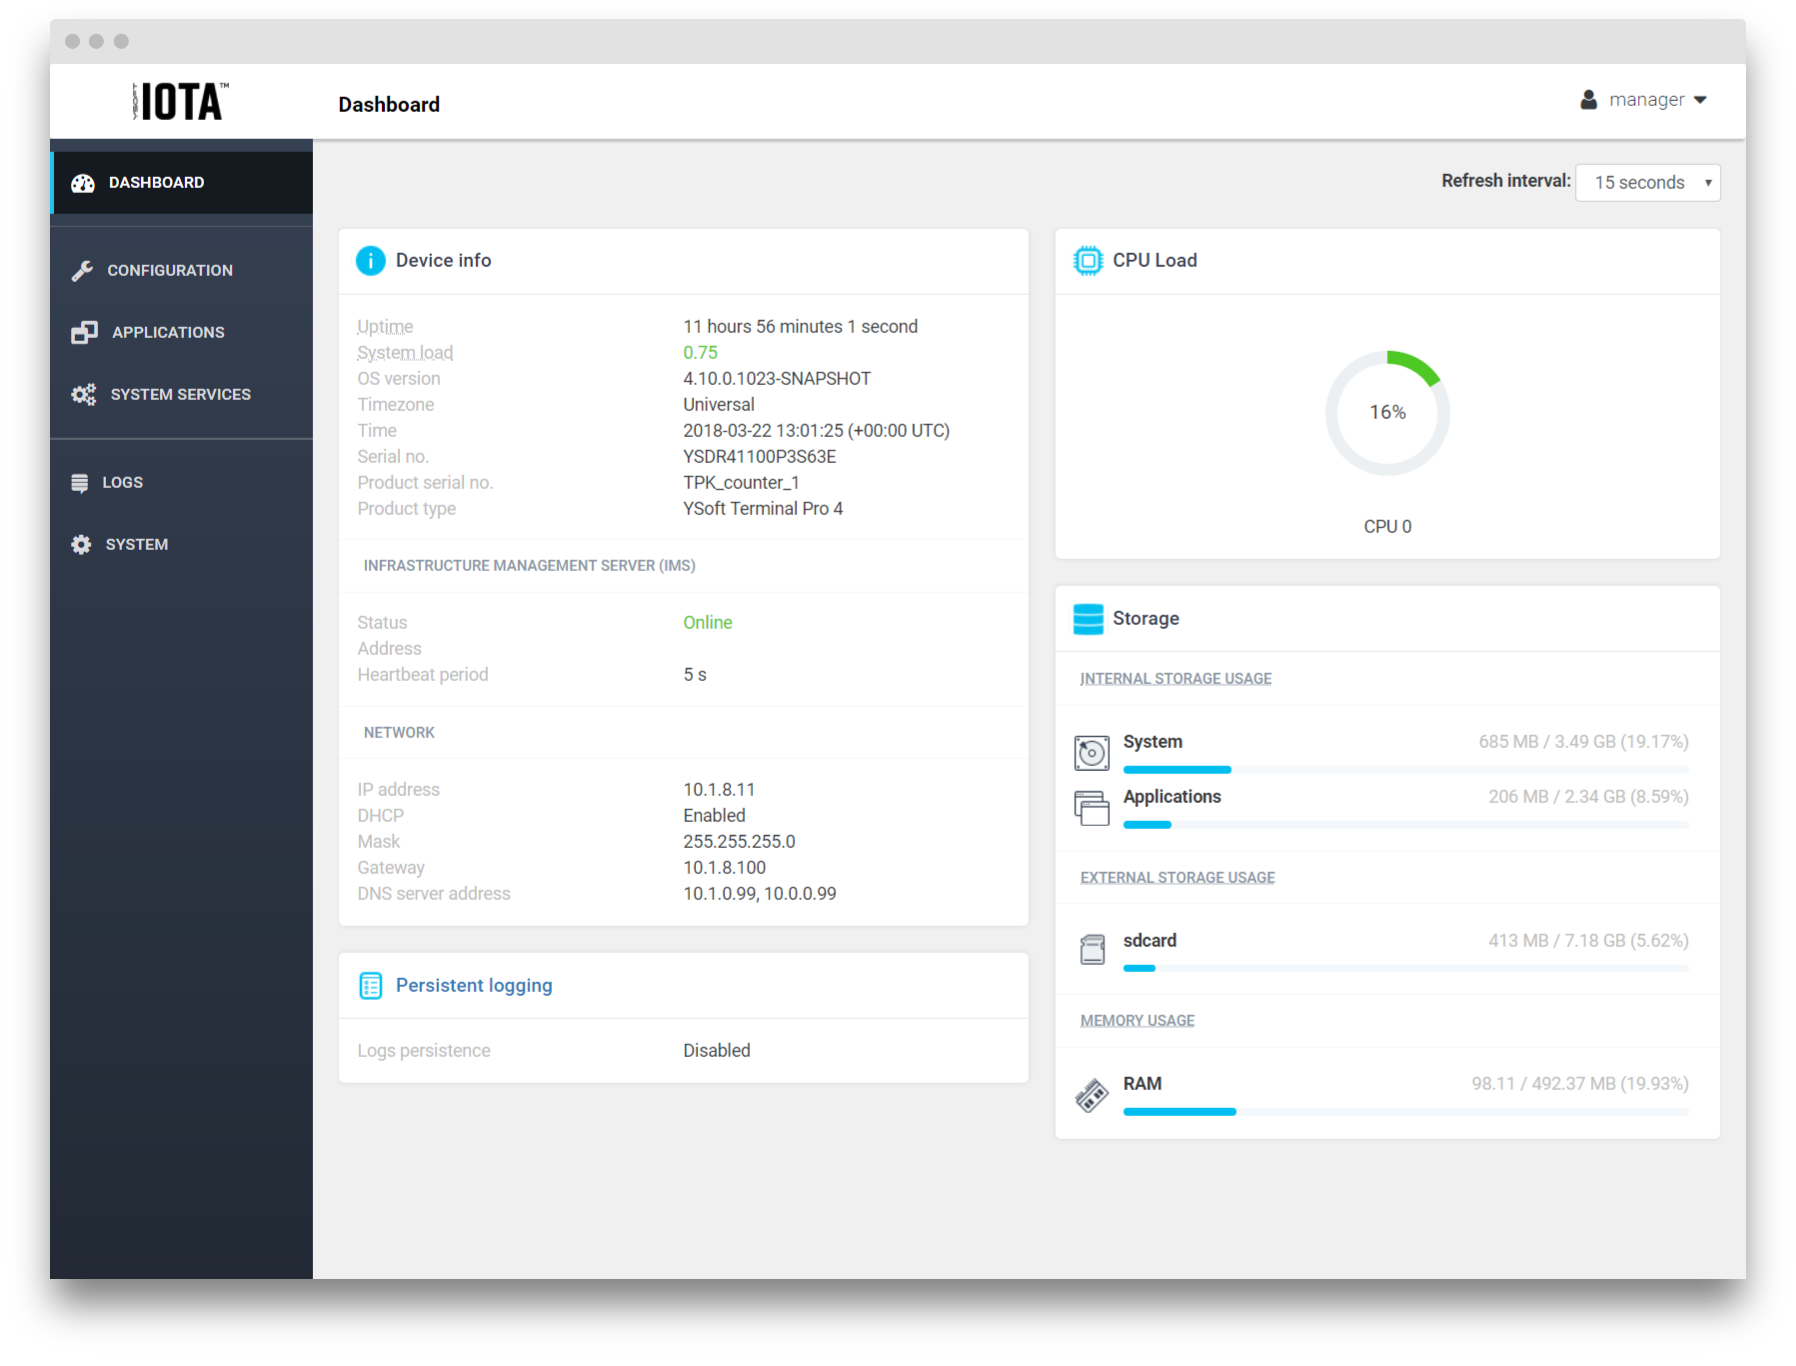The width and height of the screenshot is (1796, 1366).
Task: Expand the manager user menu
Action: (1643, 100)
